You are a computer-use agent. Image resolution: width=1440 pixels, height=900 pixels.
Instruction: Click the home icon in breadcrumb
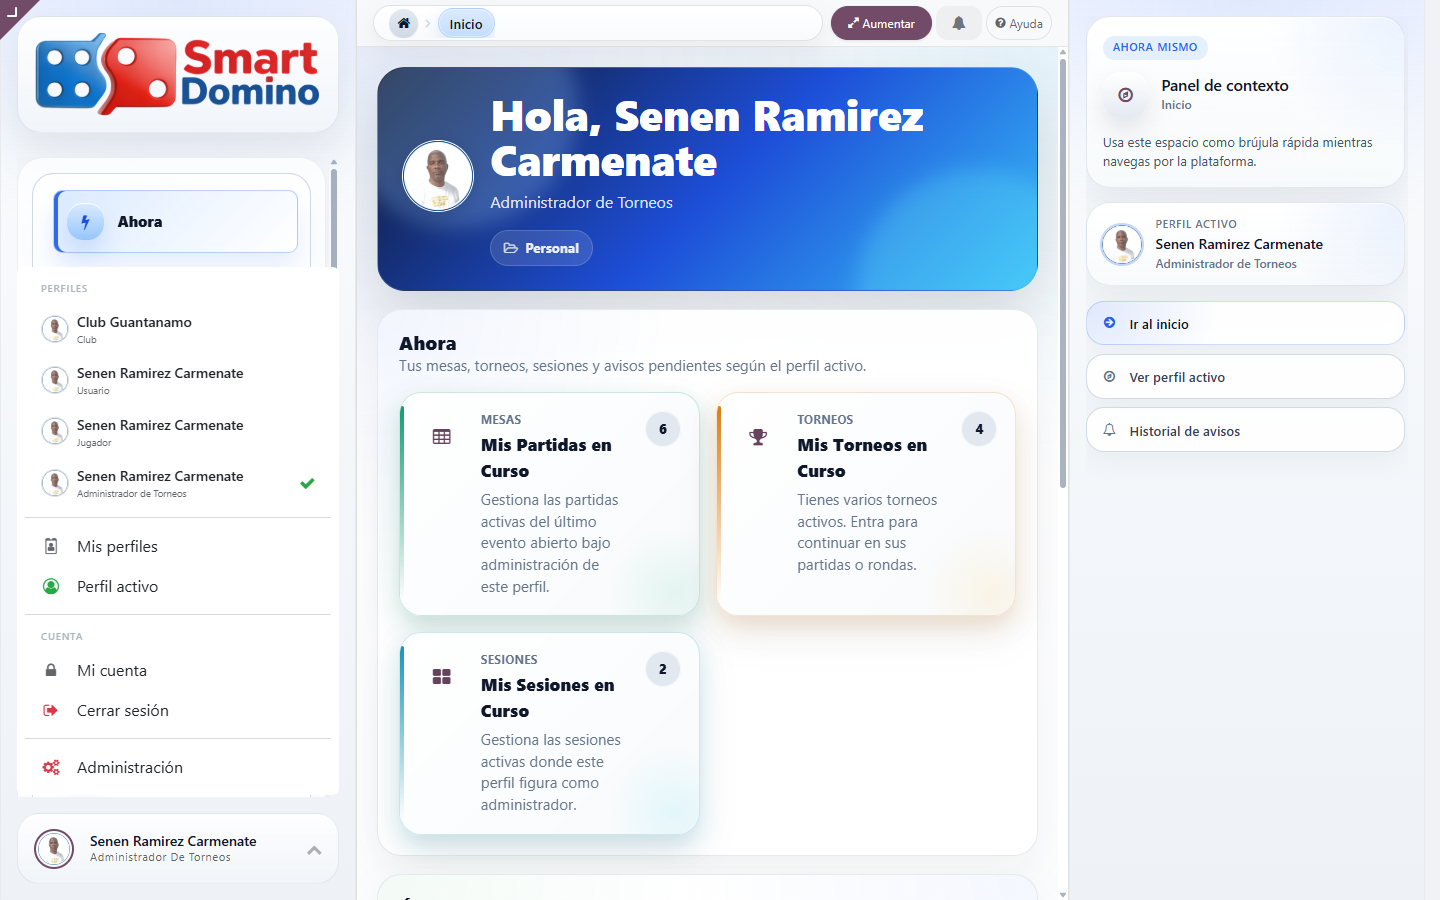click(404, 23)
